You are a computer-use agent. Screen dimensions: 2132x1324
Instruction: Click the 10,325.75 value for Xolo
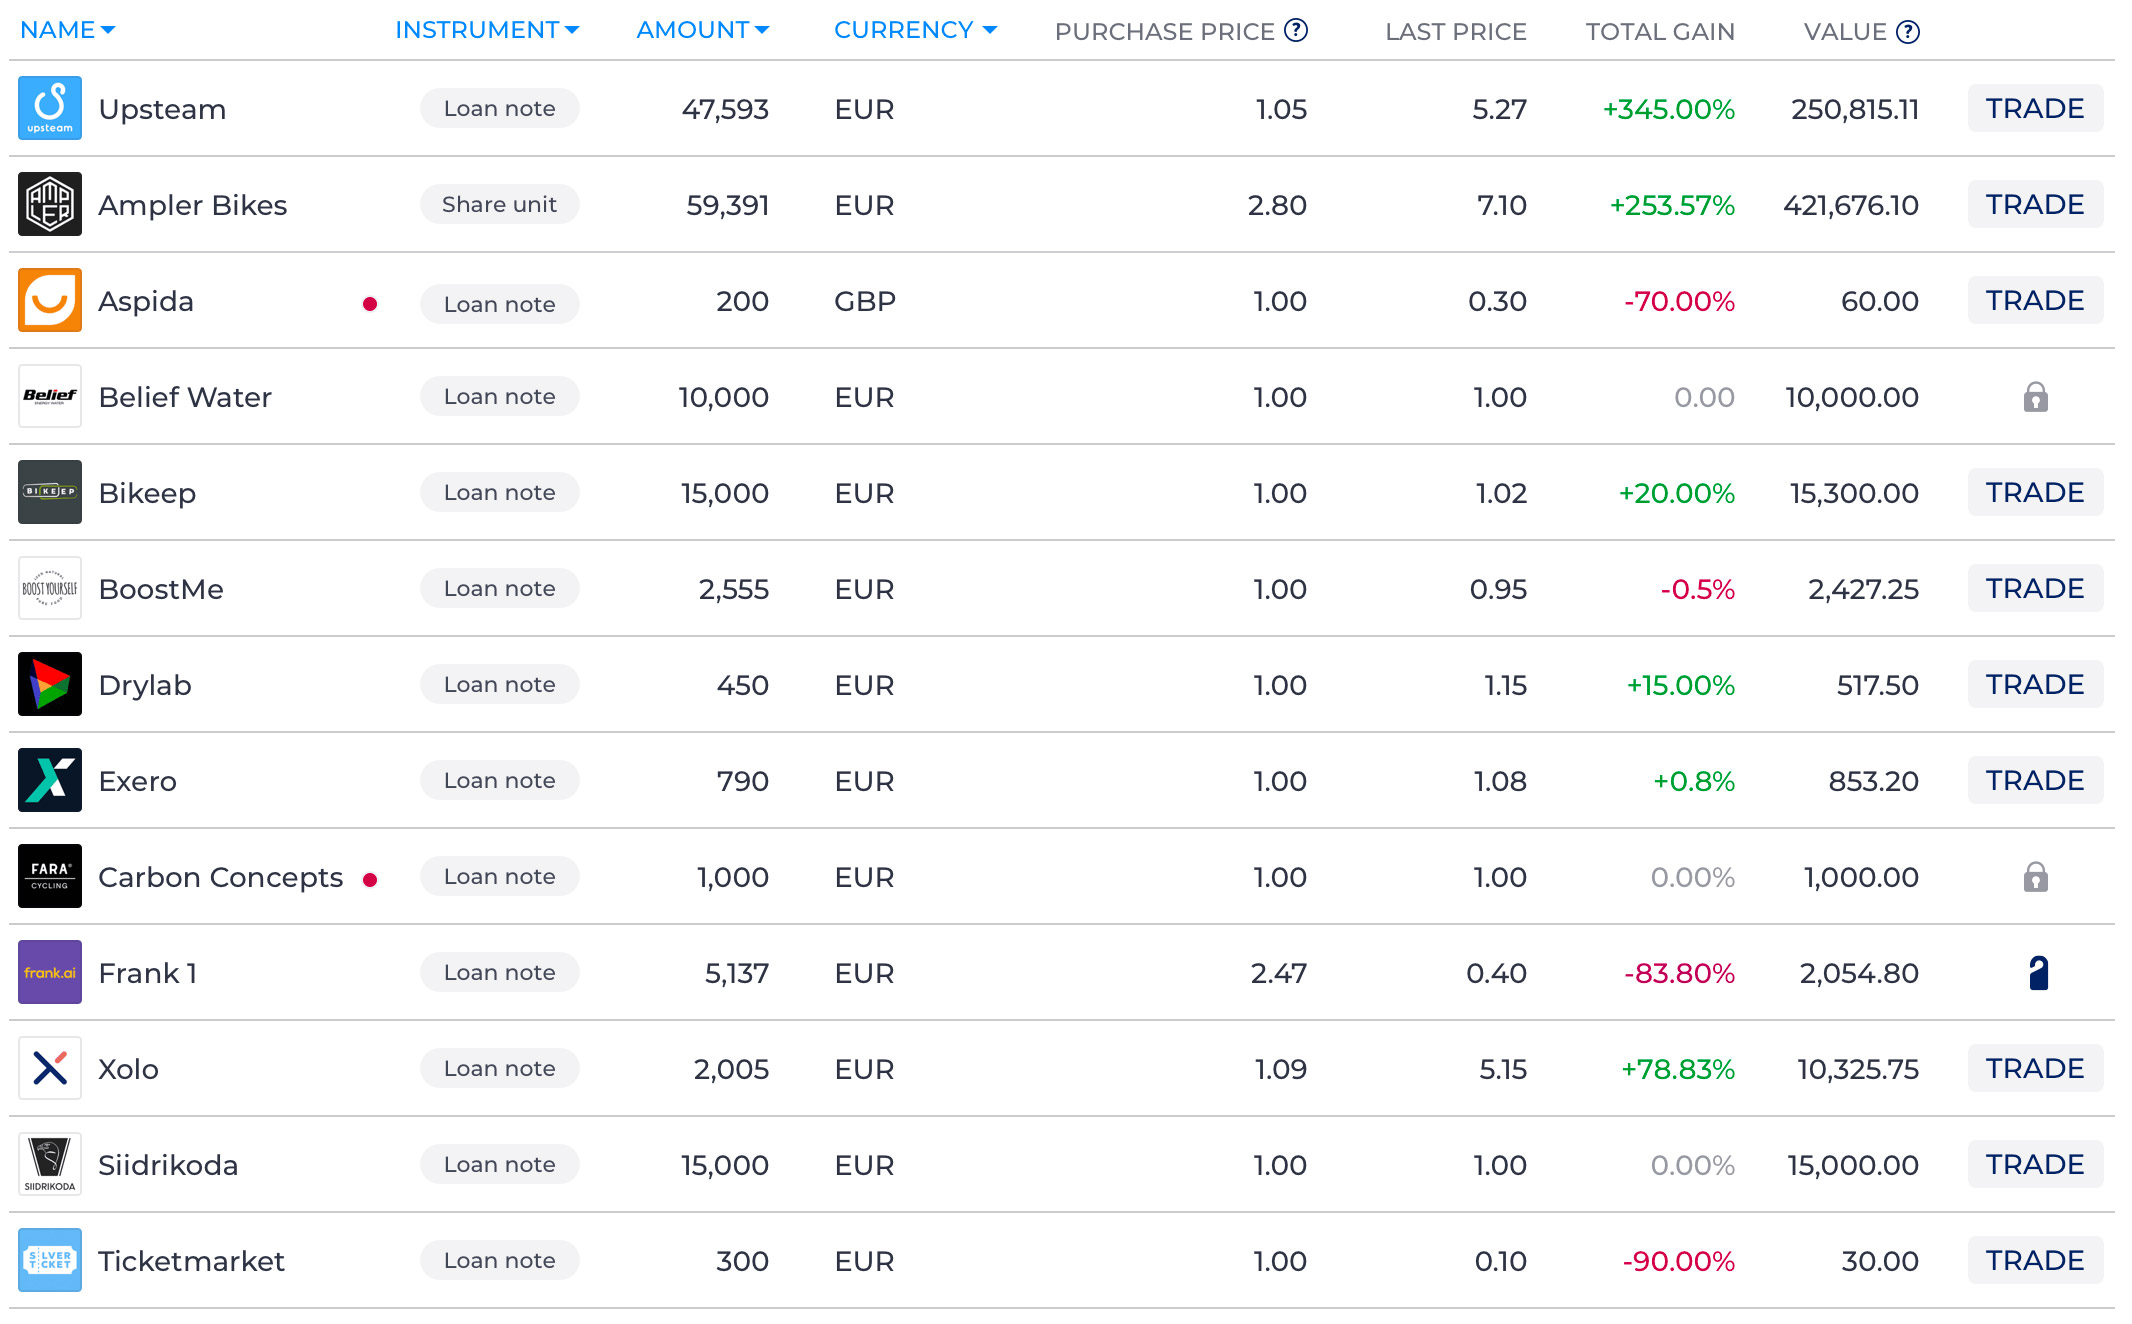click(x=1858, y=1069)
